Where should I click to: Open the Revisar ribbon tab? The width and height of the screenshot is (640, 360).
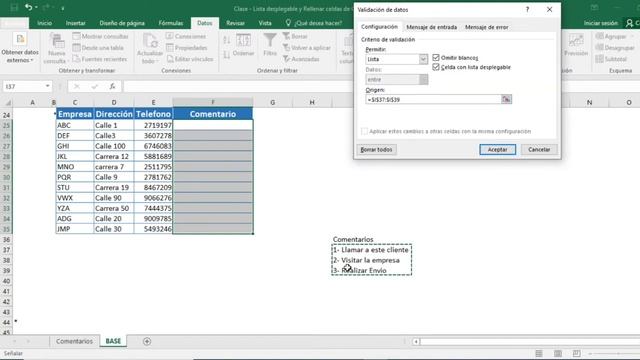click(235, 23)
